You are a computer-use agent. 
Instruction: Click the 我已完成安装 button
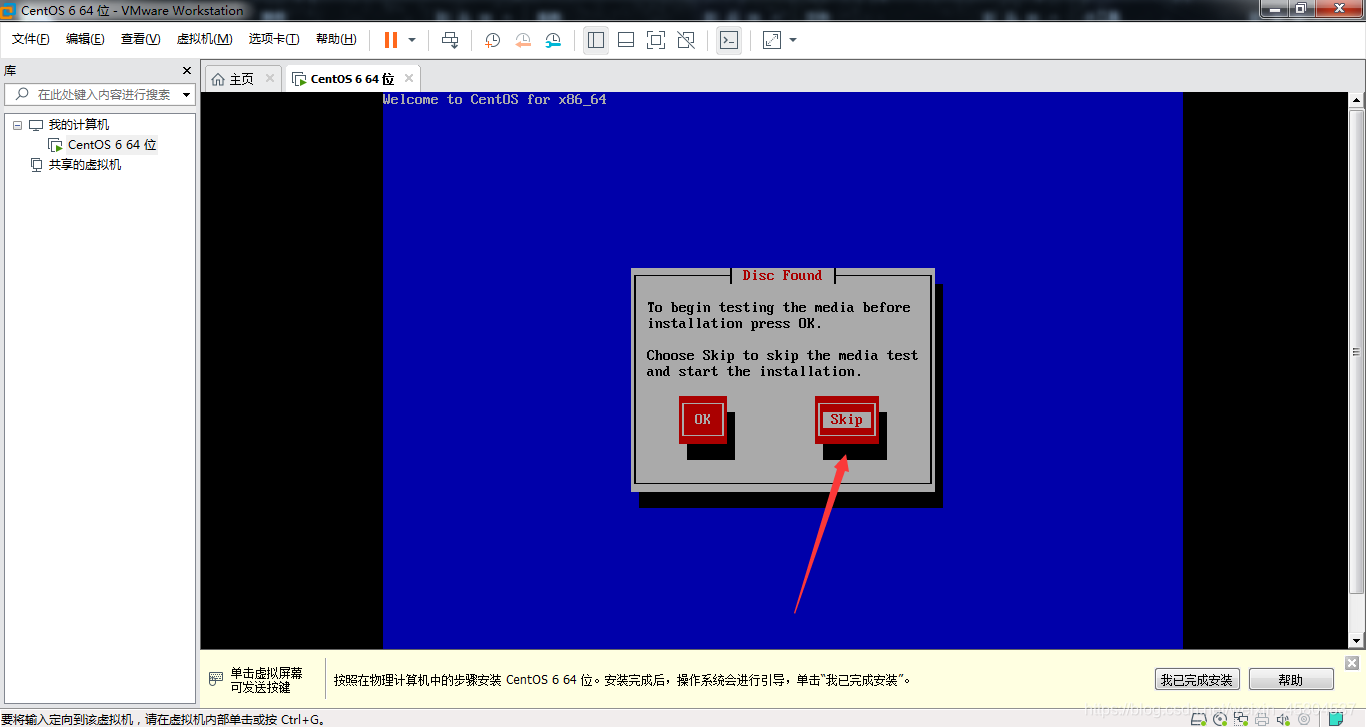pyautogui.click(x=1197, y=680)
